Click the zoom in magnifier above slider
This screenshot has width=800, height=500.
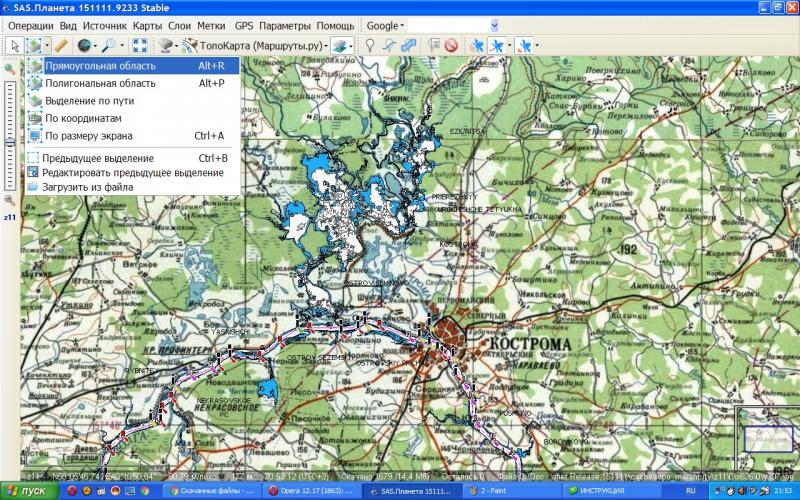tap(9, 69)
